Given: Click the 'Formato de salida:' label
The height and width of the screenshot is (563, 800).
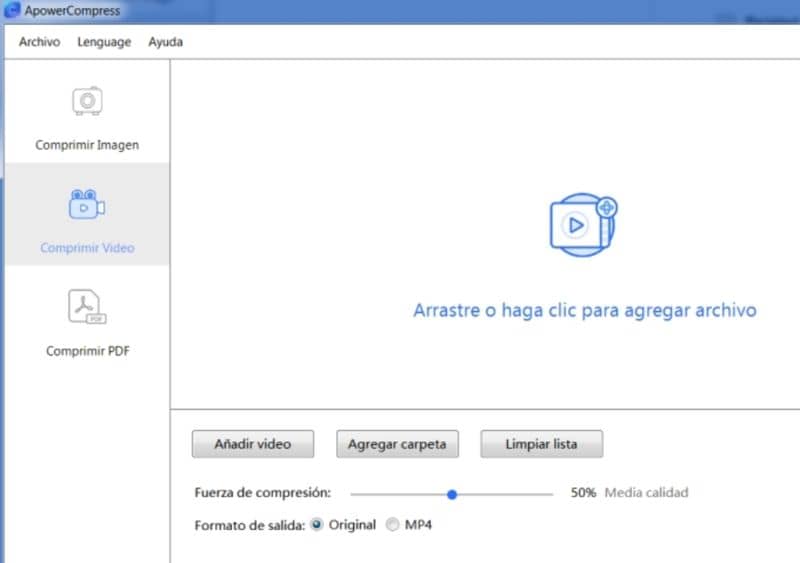Looking at the screenshot, I should tap(249, 525).
